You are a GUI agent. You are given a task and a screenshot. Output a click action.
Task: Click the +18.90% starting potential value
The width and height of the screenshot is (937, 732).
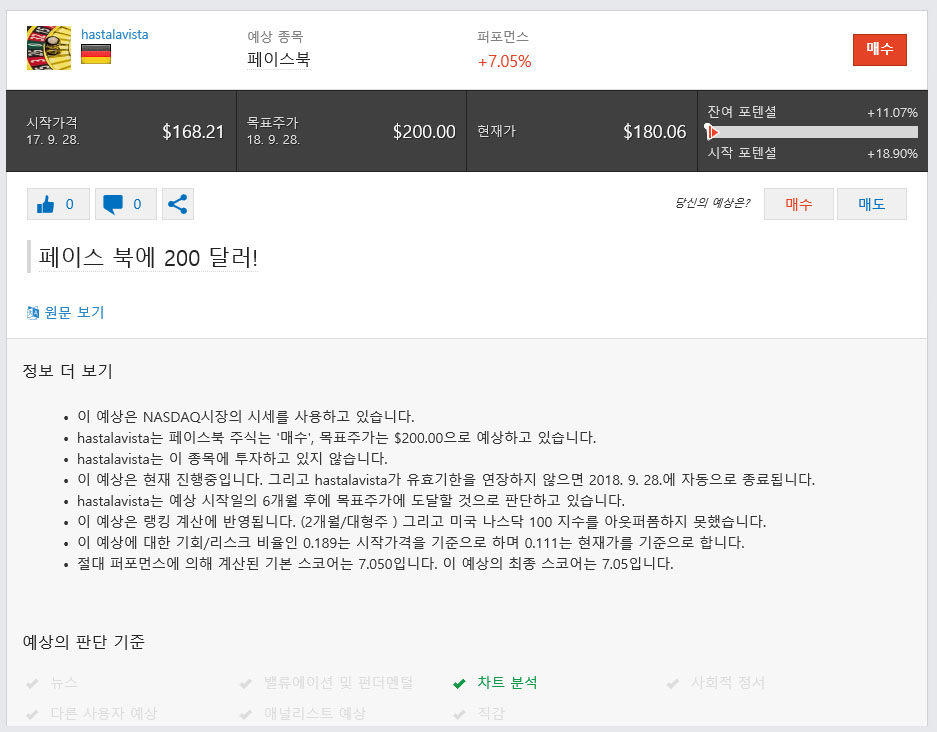click(892, 154)
